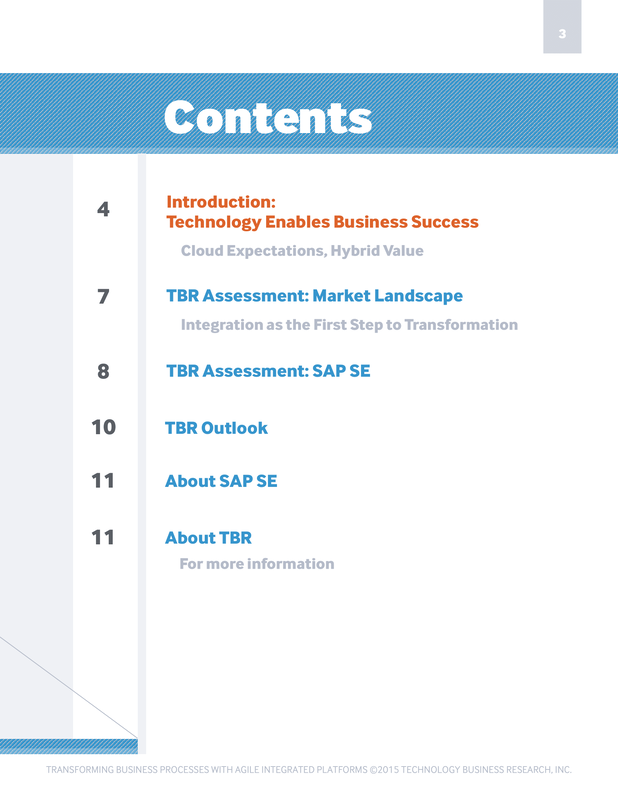The height and width of the screenshot is (800, 618).
Task: Select the 'Technology Enables Business Success' line
Action: 322,222
